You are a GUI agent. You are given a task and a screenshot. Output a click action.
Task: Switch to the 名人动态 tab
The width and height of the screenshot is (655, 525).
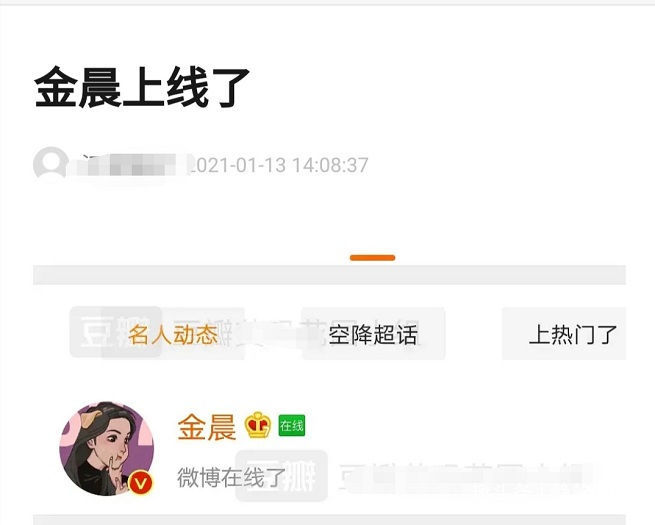coord(173,334)
